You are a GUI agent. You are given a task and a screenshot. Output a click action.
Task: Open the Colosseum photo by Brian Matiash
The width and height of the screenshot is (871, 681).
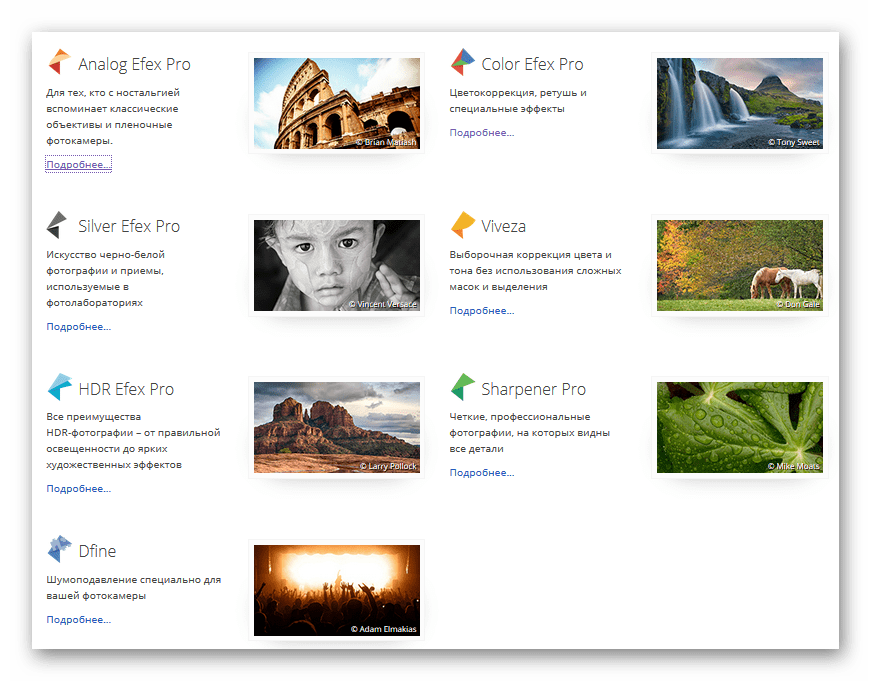click(x=336, y=103)
